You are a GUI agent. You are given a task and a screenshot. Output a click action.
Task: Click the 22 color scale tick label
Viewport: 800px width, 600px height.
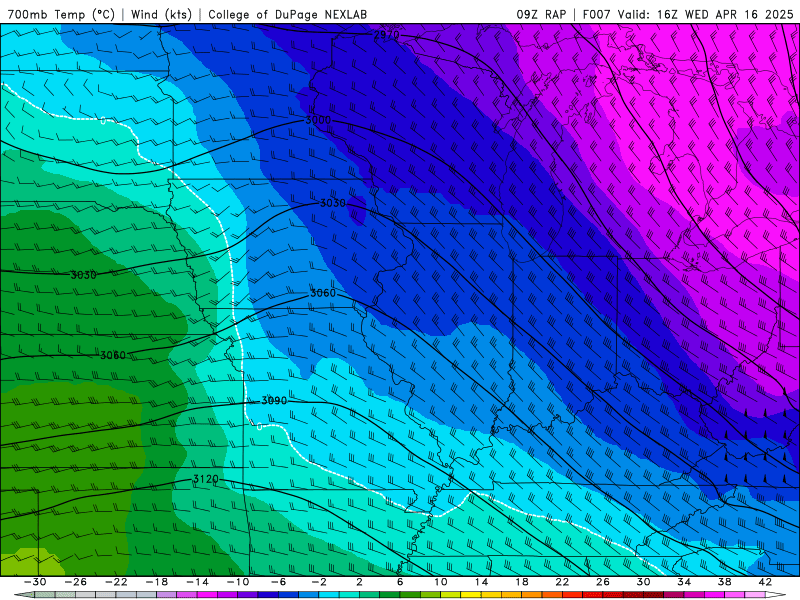tap(562, 582)
